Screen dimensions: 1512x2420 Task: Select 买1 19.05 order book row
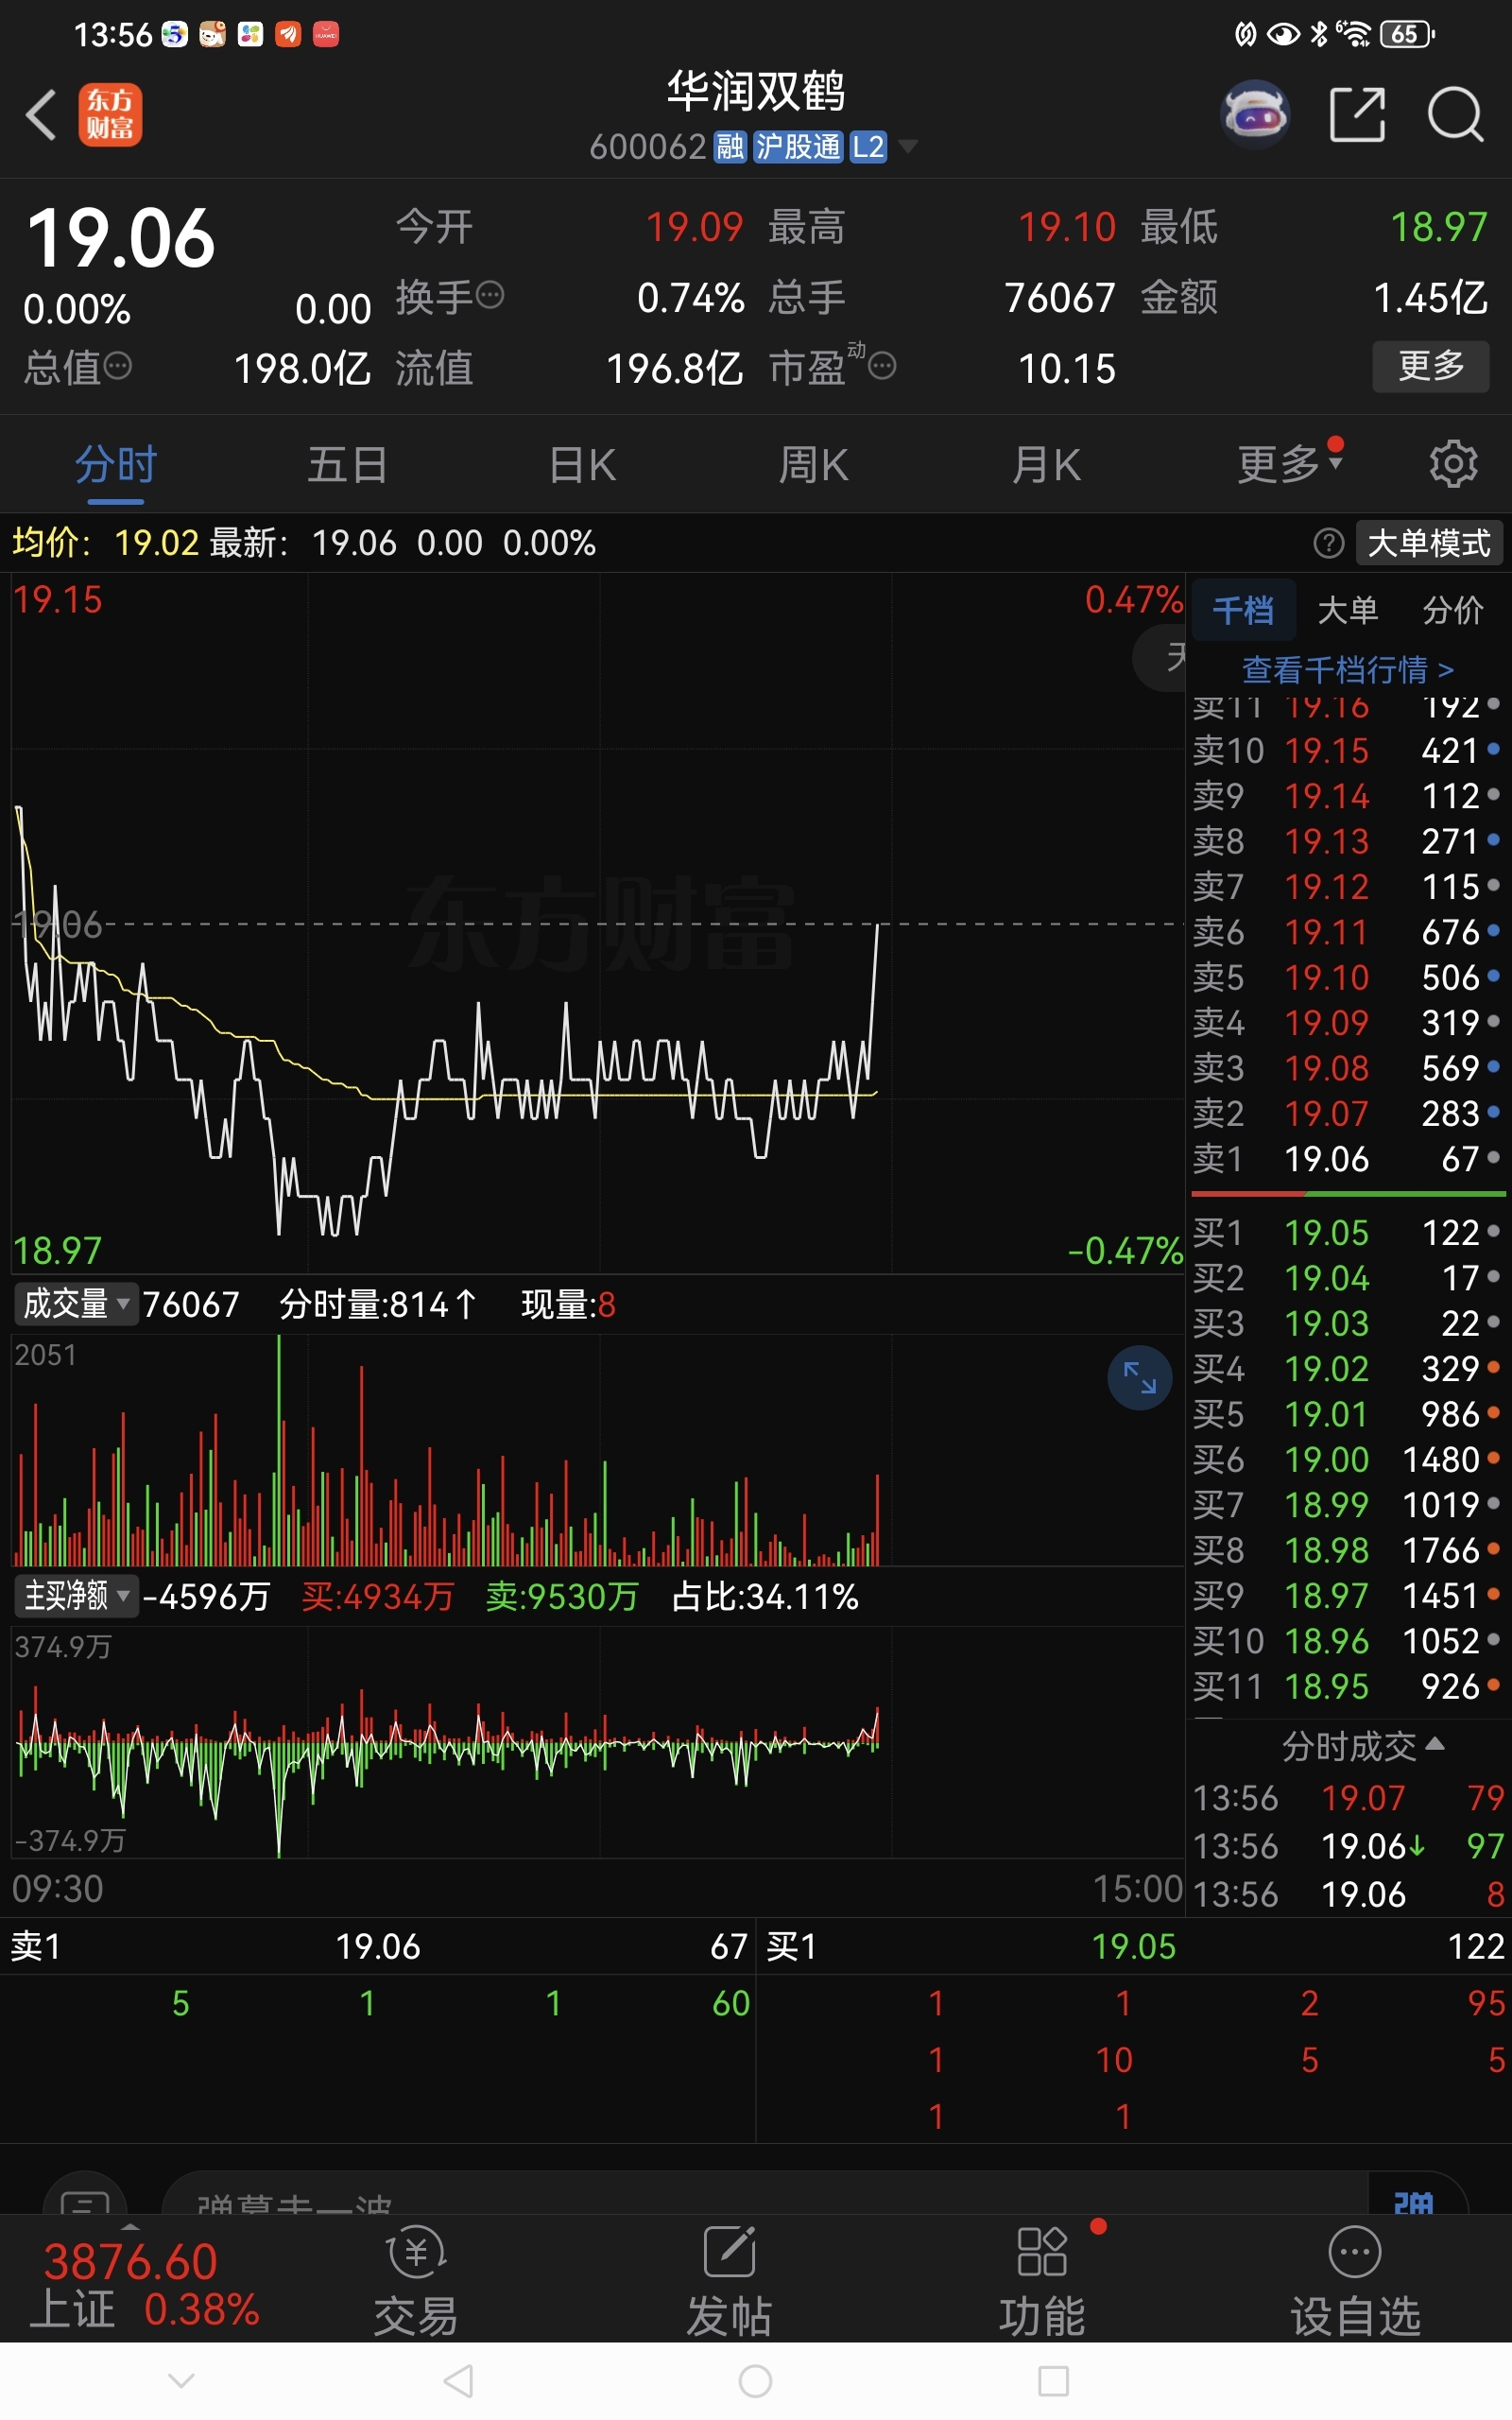point(1347,1232)
